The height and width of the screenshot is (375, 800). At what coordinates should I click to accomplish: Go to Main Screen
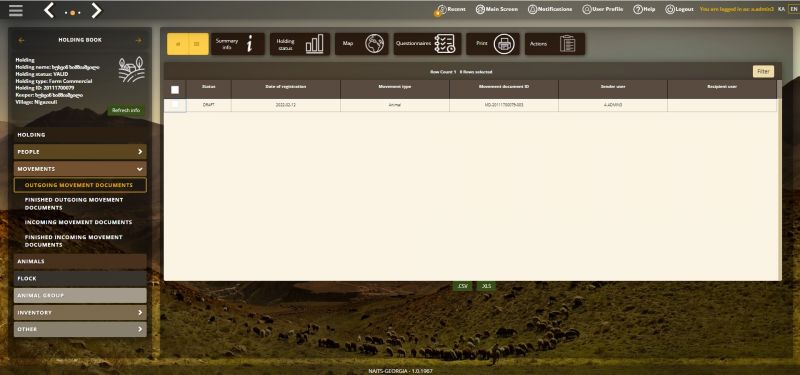tap(497, 9)
